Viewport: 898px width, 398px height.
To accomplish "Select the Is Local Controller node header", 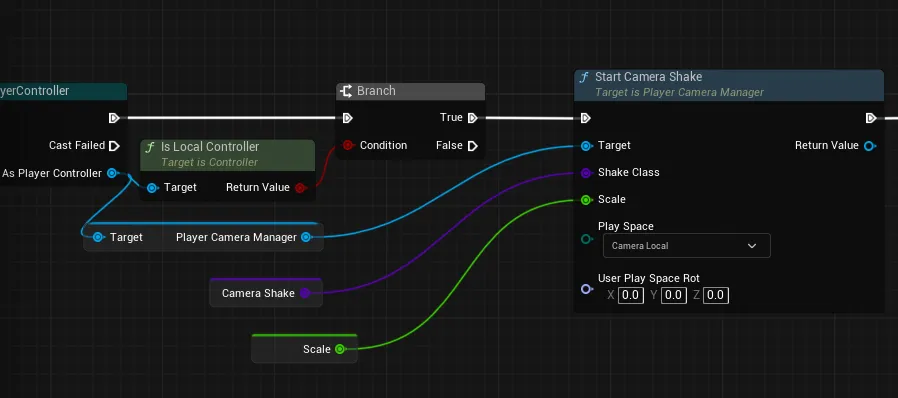I will (228, 155).
